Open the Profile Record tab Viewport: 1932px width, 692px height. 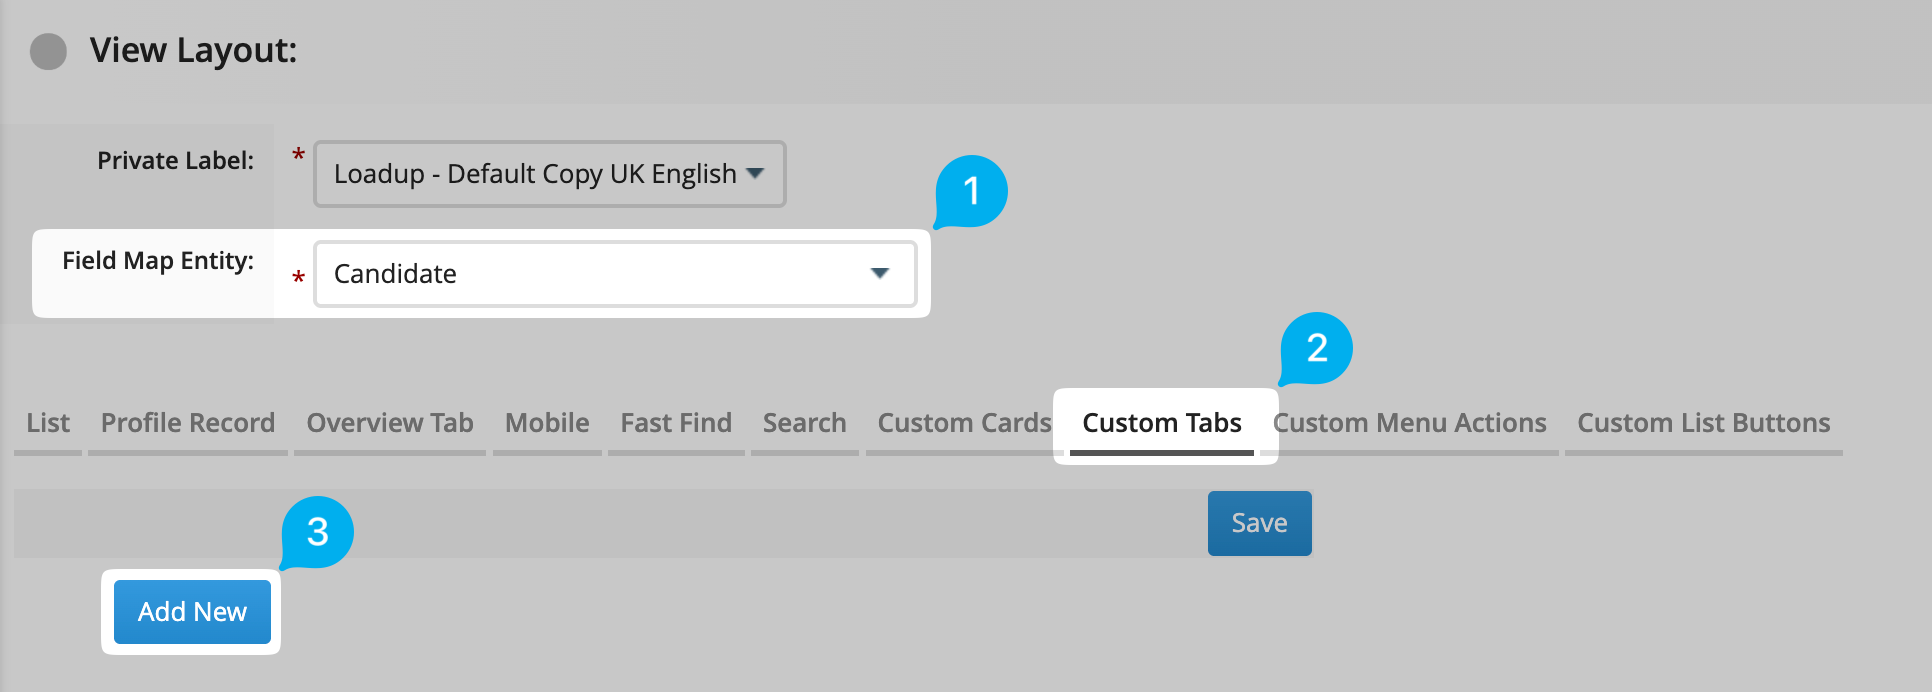point(188,423)
